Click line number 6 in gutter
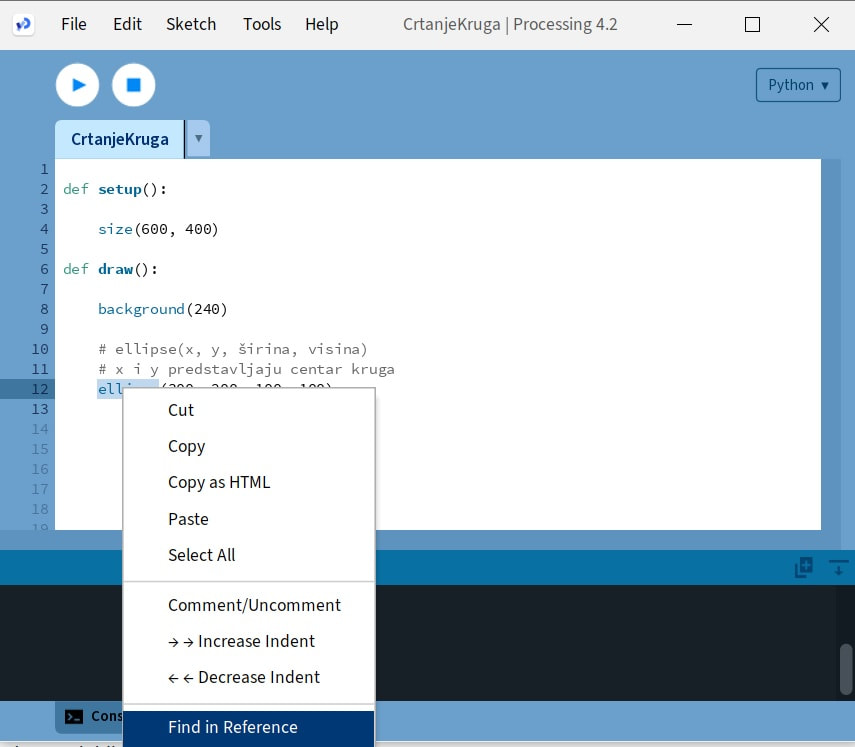 click(x=44, y=269)
